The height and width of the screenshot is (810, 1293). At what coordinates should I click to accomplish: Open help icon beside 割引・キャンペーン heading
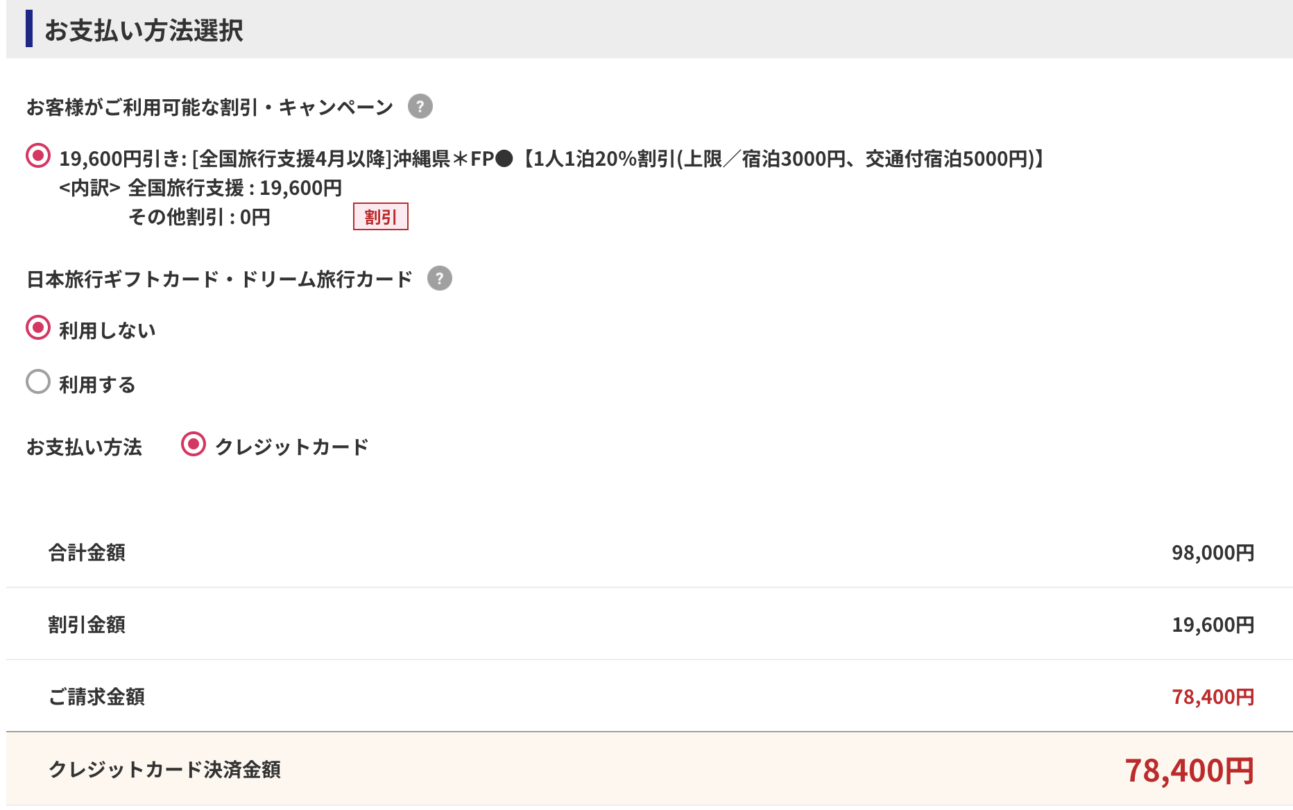tap(421, 106)
